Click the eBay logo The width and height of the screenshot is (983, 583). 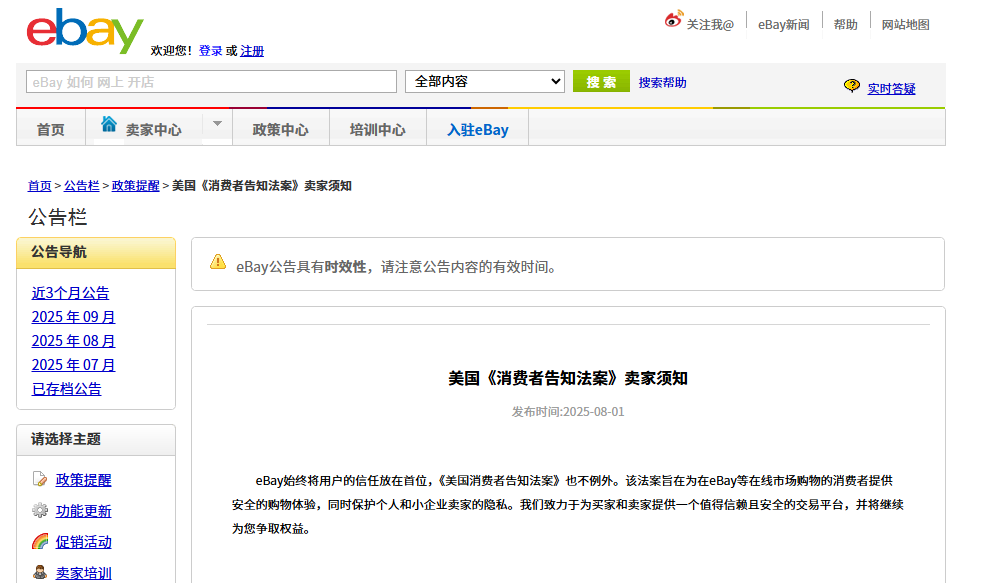coord(85,31)
